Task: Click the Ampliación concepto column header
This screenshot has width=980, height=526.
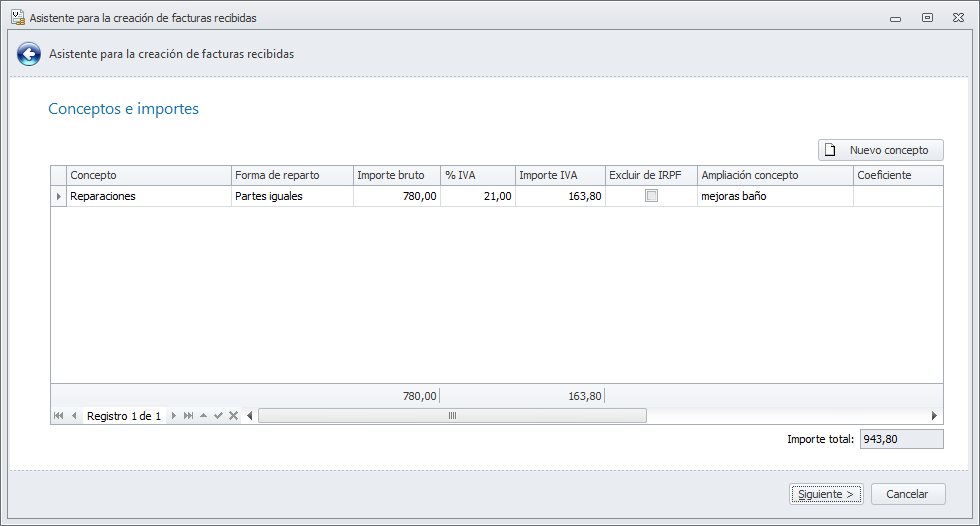Action: (x=775, y=176)
